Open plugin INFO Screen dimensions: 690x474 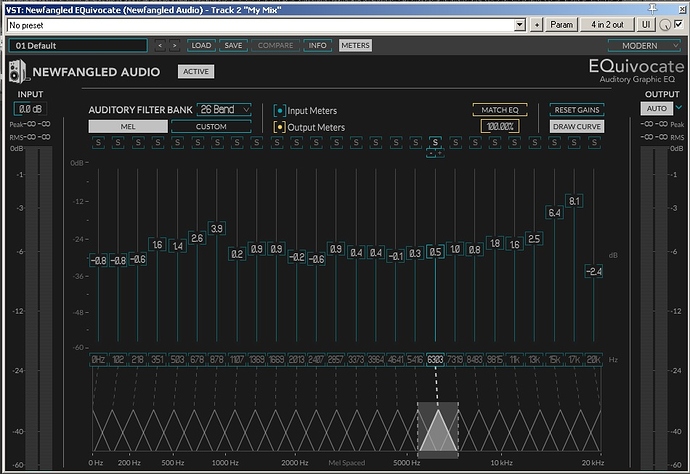coord(317,45)
